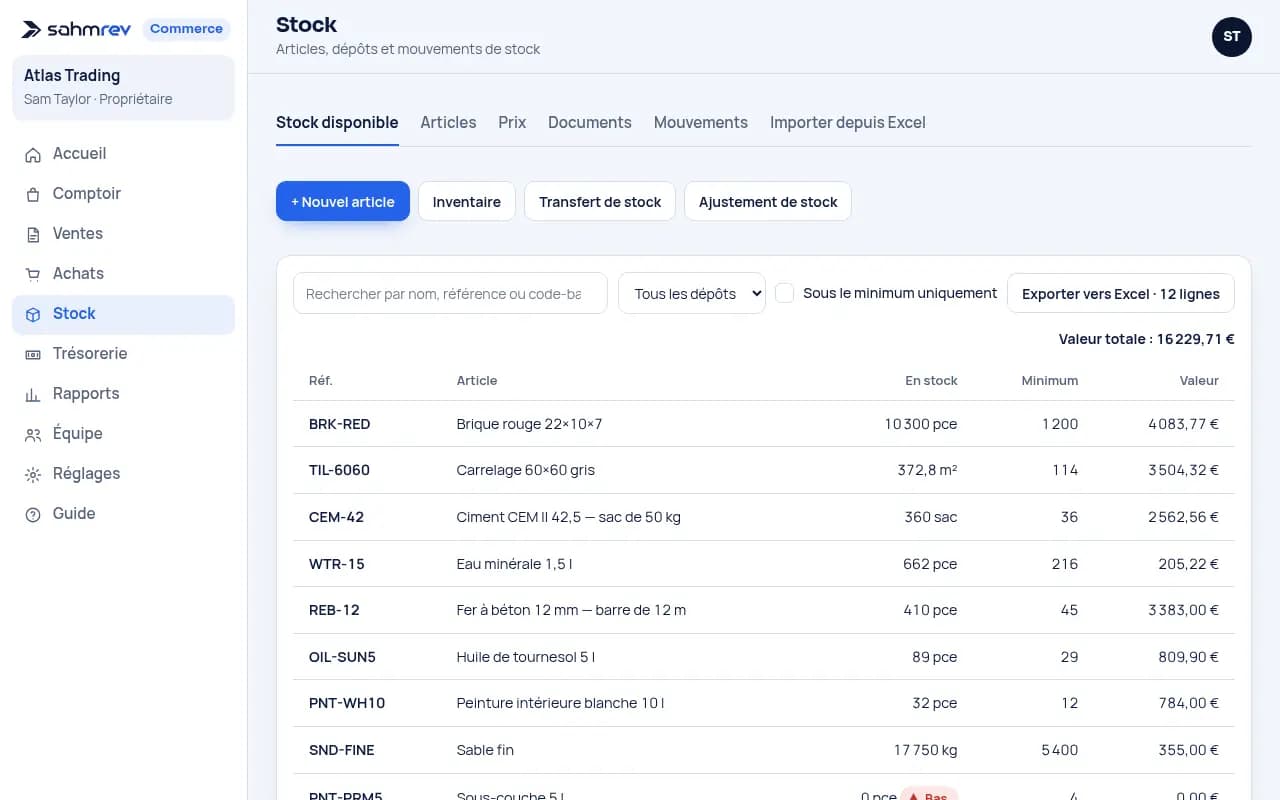The width and height of the screenshot is (1280, 800).
Task: Select the Équipe people icon
Action: [x=33, y=434]
